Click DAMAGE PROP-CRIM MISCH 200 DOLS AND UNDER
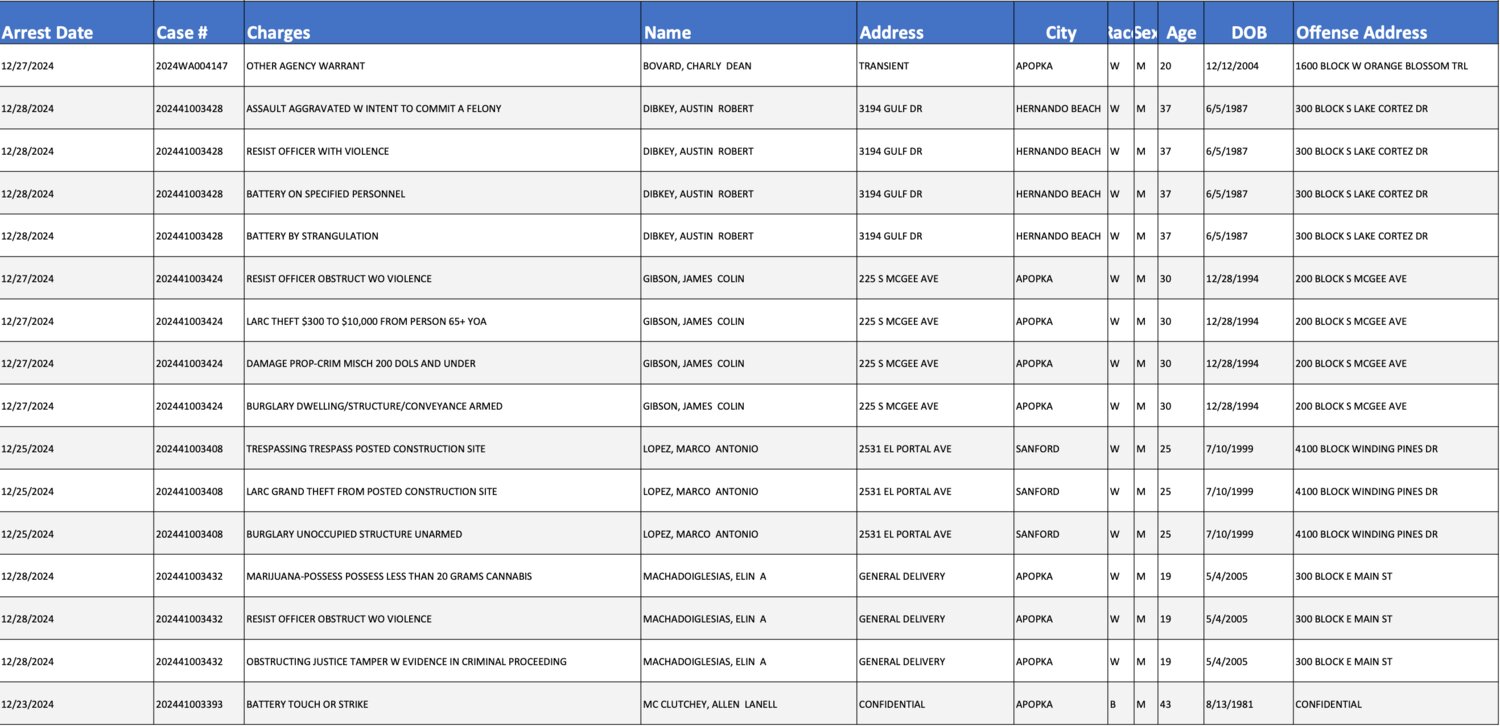Image resolution: width=1500 pixels, height=726 pixels. click(442, 364)
